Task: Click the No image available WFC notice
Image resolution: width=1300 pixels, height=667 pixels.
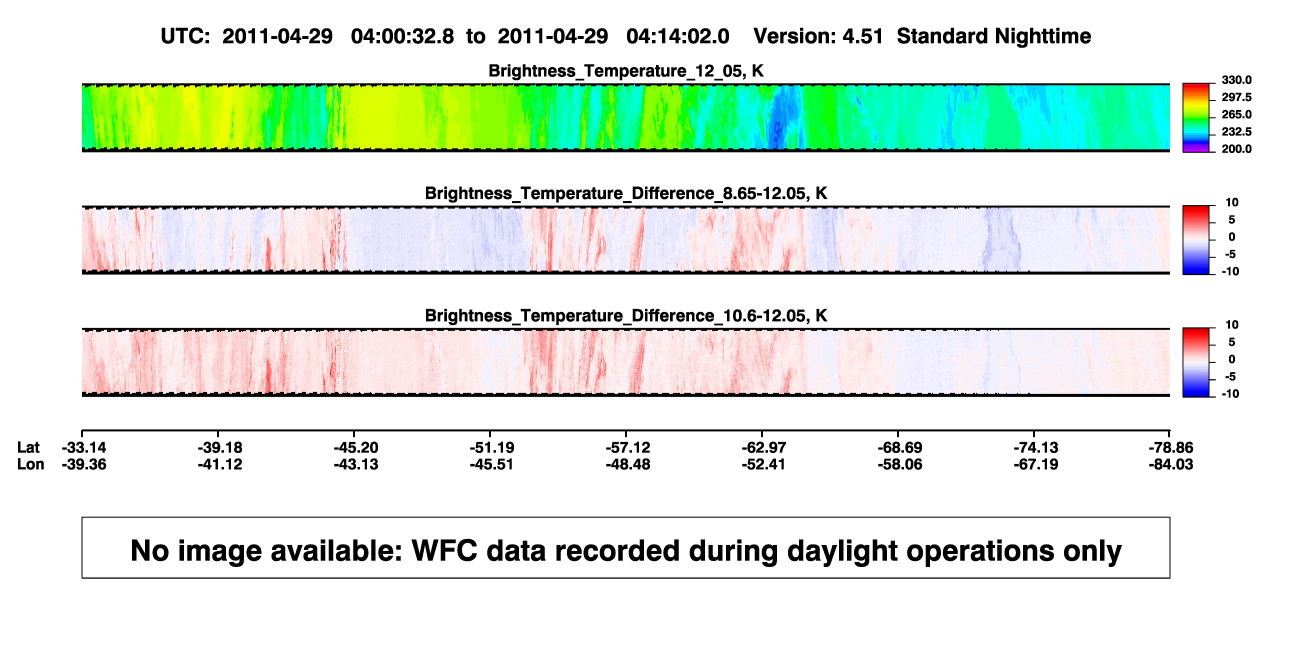Action: 626,548
